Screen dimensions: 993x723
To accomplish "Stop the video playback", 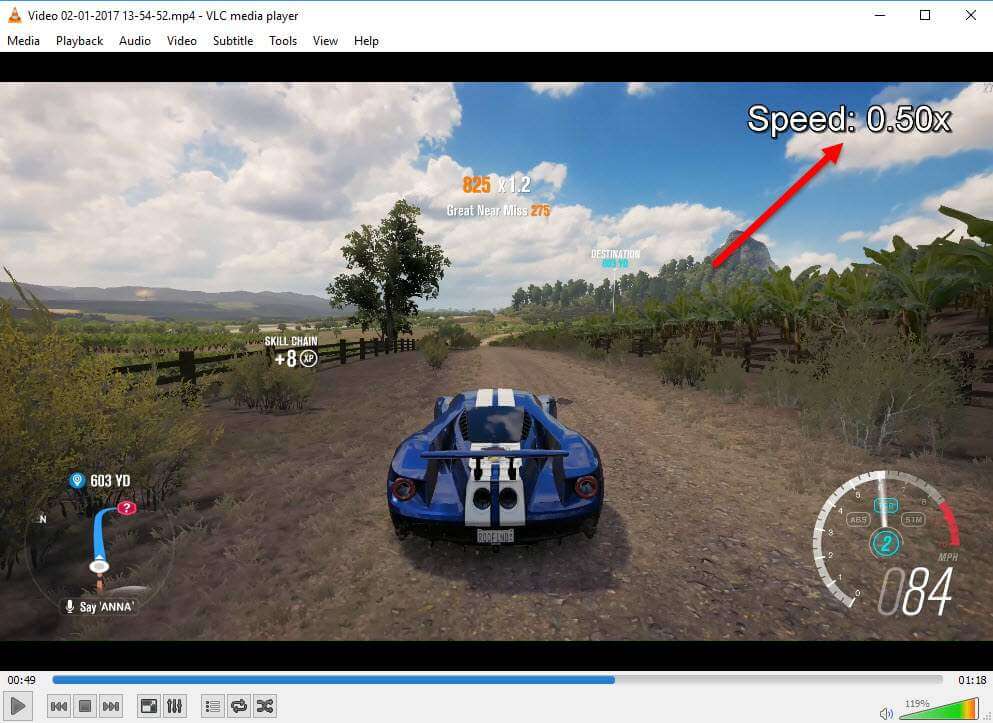I will pos(85,706).
